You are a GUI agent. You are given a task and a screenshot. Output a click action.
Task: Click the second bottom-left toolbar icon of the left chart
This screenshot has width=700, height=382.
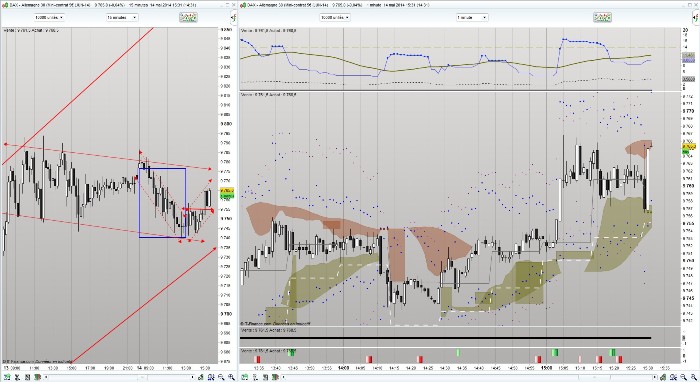pos(17,377)
